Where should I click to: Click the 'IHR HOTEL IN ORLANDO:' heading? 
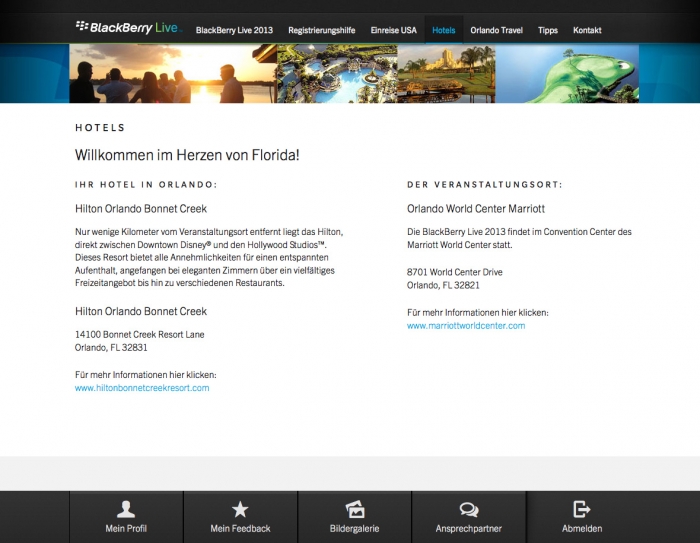(x=146, y=184)
